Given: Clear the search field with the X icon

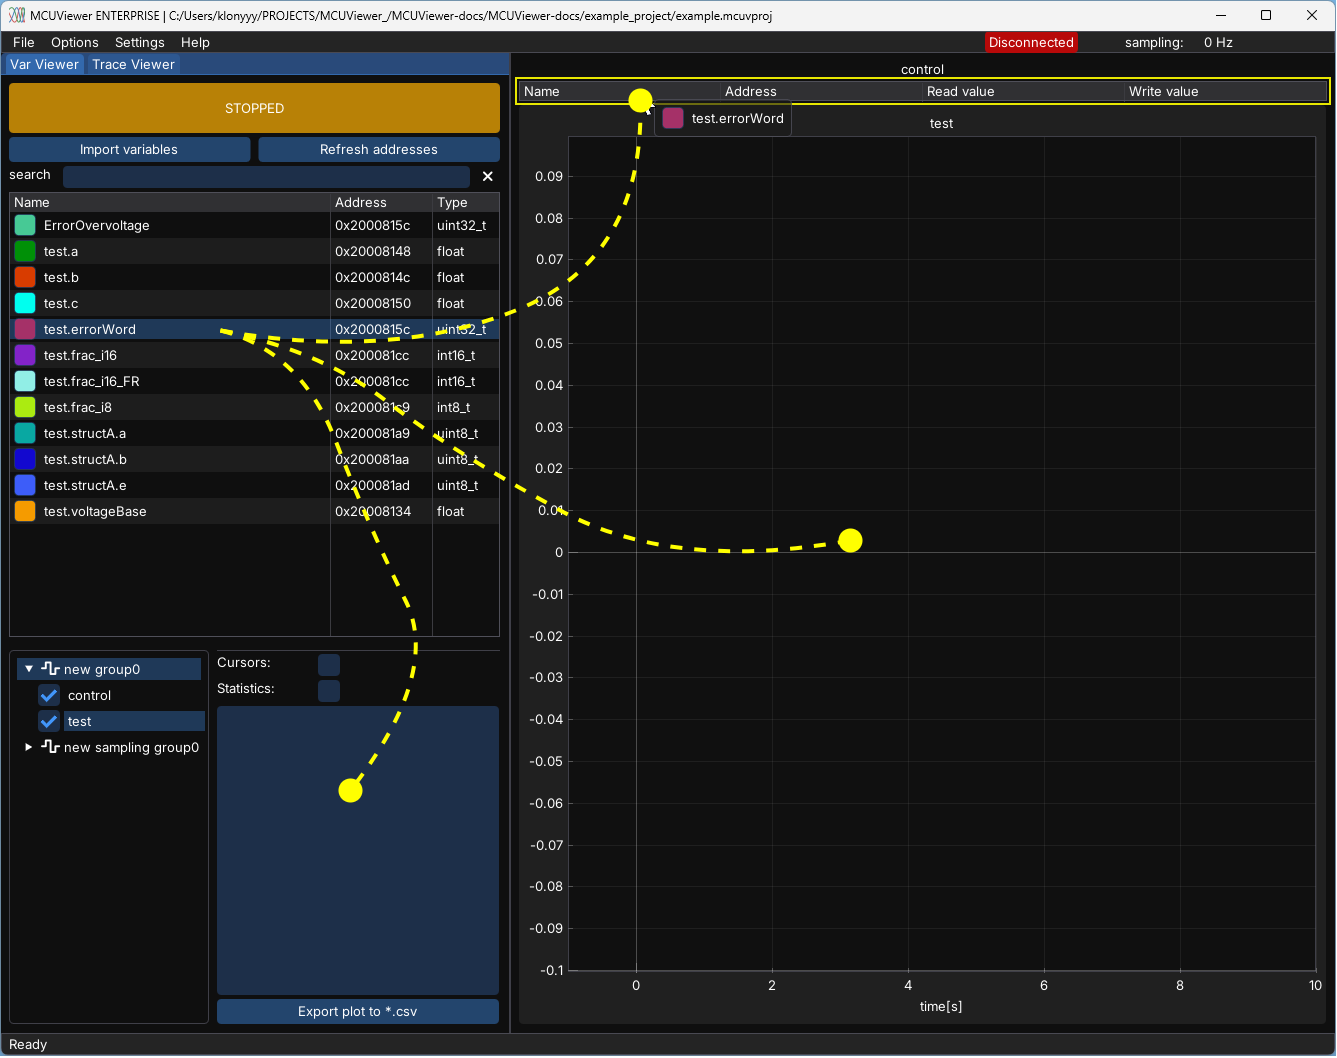Looking at the screenshot, I should [x=488, y=176].
